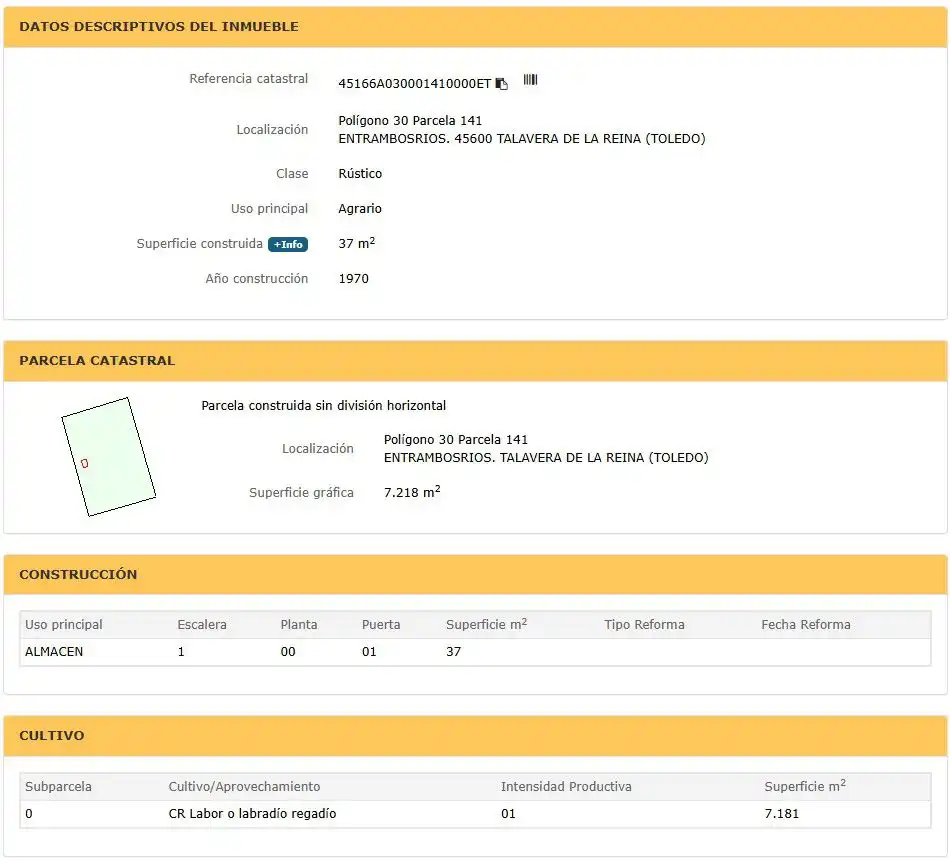Copy the cadastral reference with copy icon
The height and width of the screenshot is (861, 950).
click(x=502, y=84)
